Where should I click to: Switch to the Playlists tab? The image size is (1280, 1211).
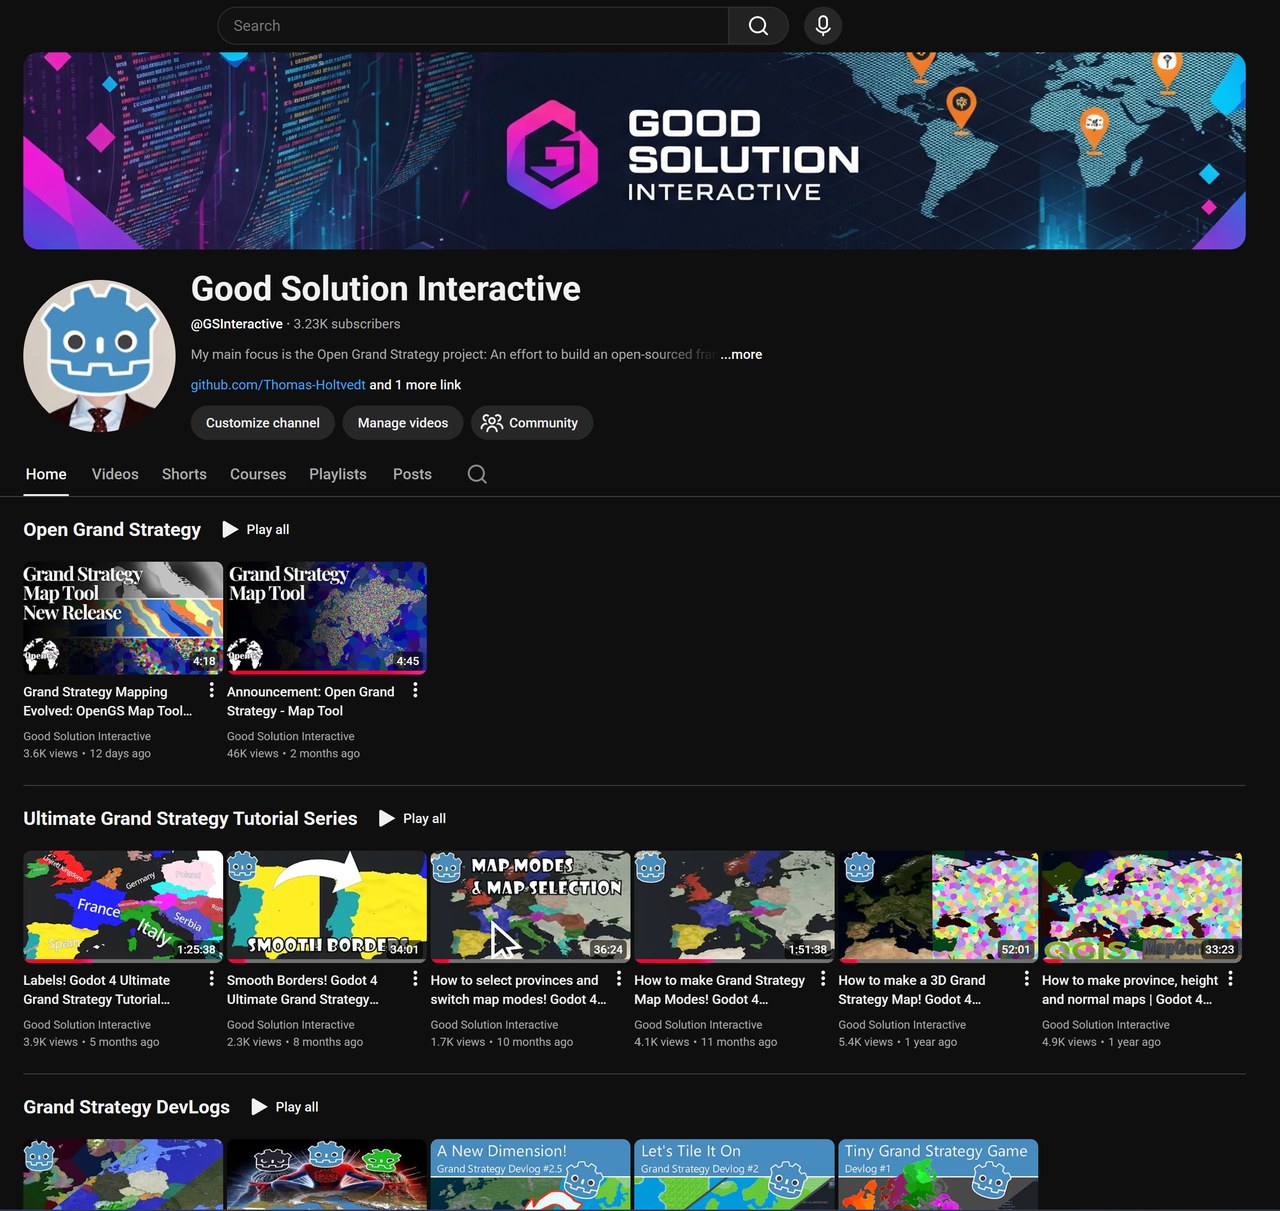337,474
